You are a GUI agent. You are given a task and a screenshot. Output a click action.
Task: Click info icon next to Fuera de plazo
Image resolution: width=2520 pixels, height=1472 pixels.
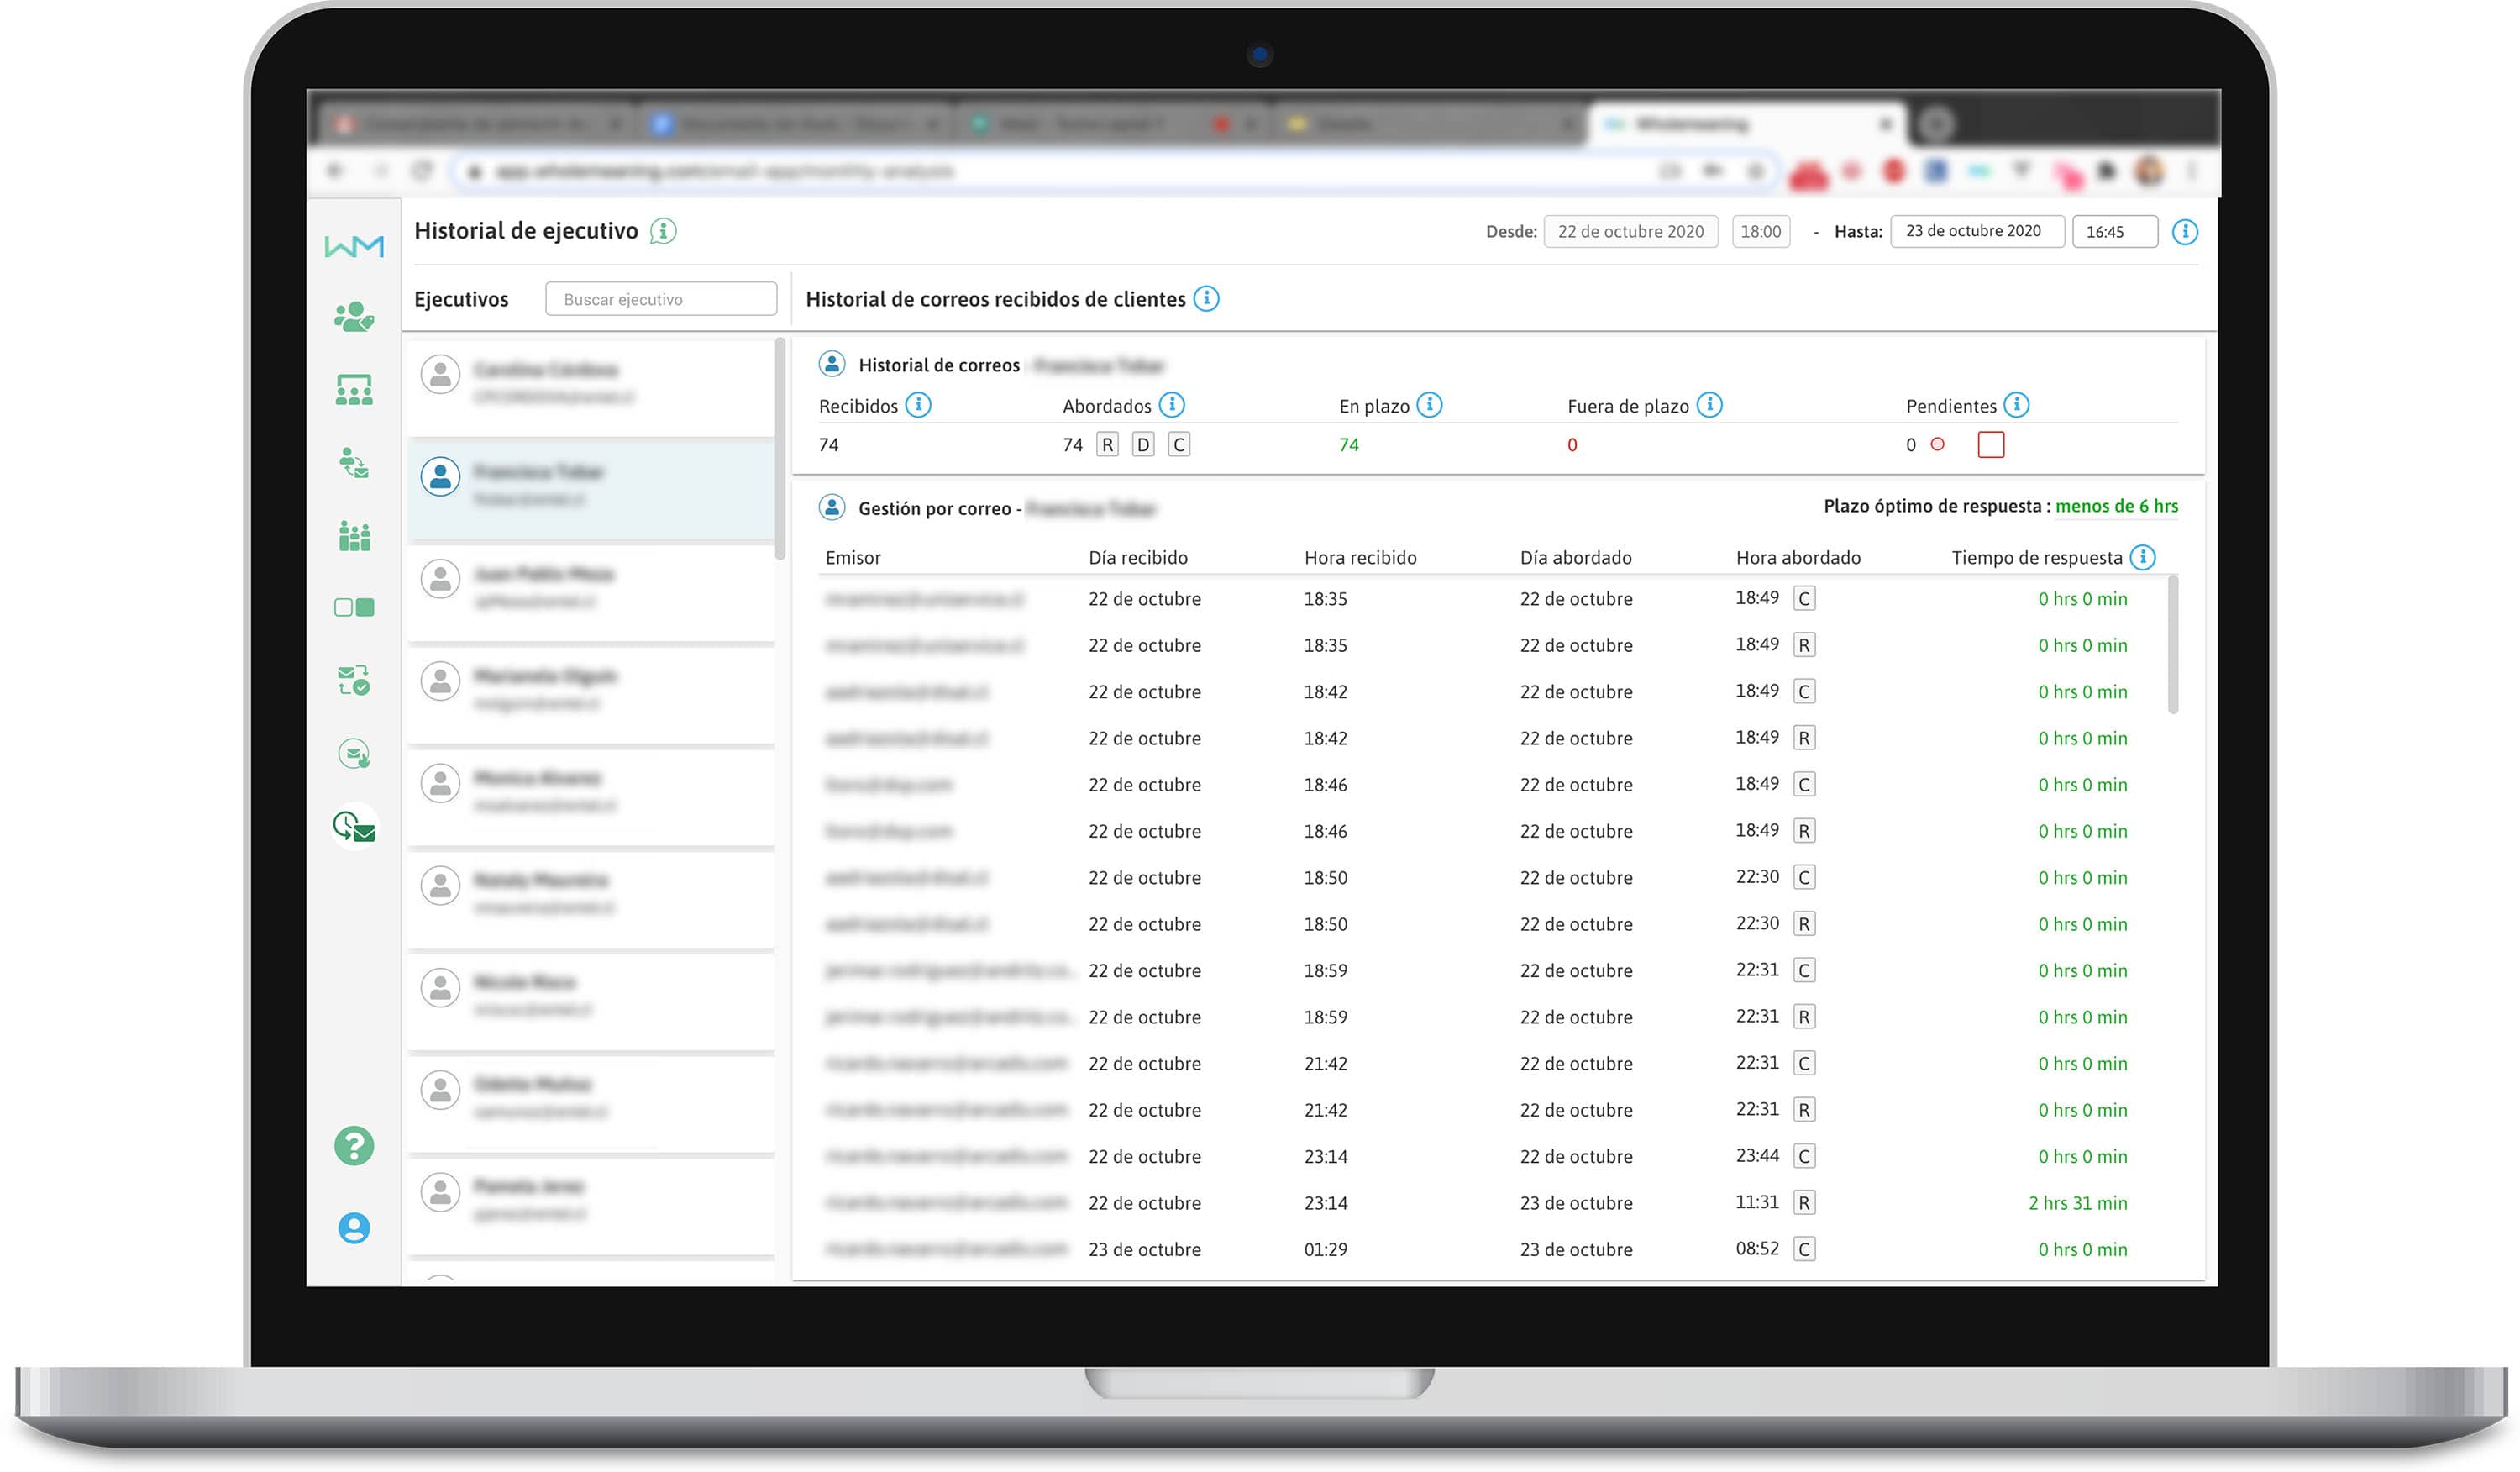point(1710,405)
